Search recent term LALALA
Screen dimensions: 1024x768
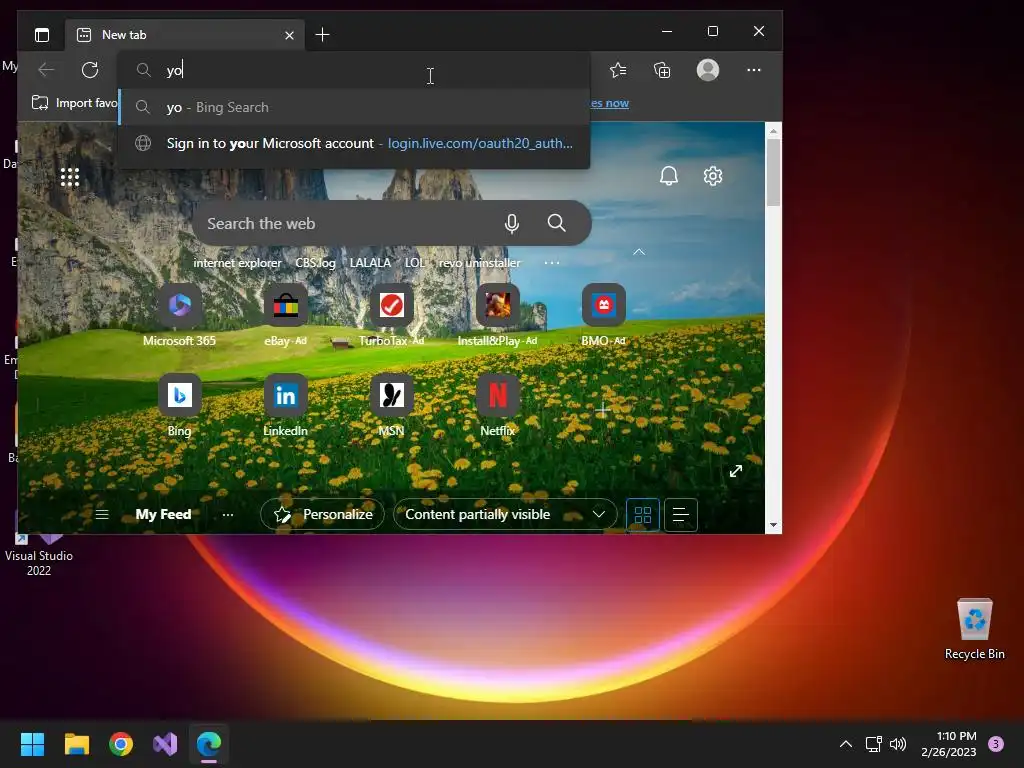(x=370, y=263)
